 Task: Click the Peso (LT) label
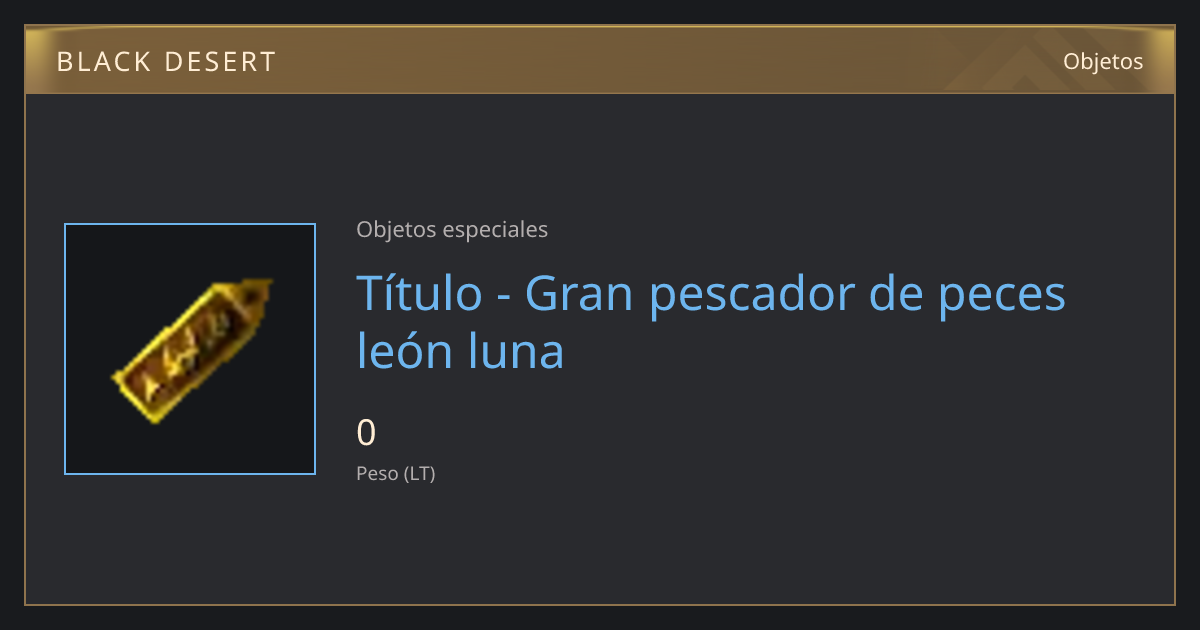396,473
